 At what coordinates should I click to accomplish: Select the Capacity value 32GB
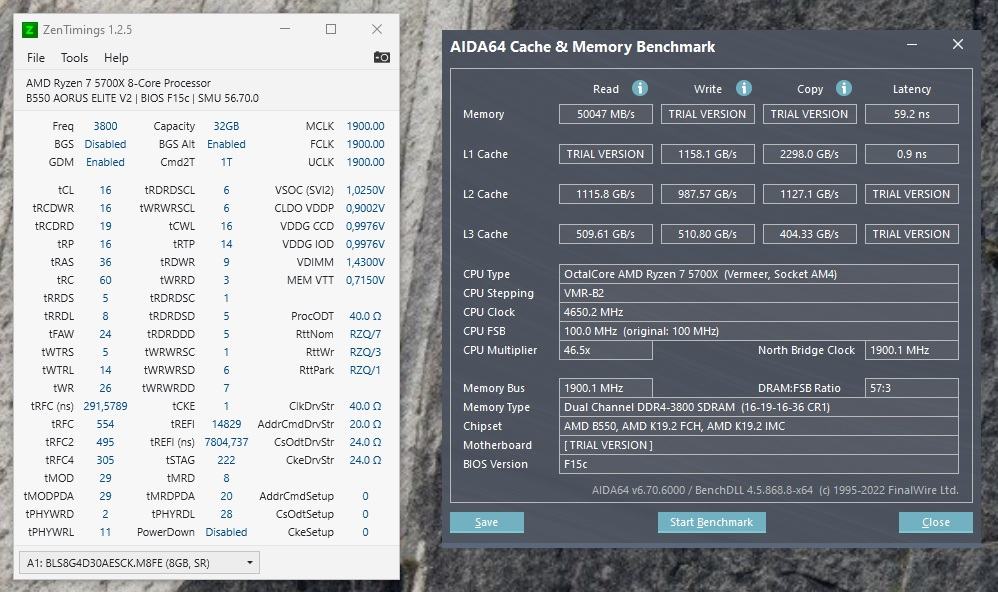click(226, 126)
